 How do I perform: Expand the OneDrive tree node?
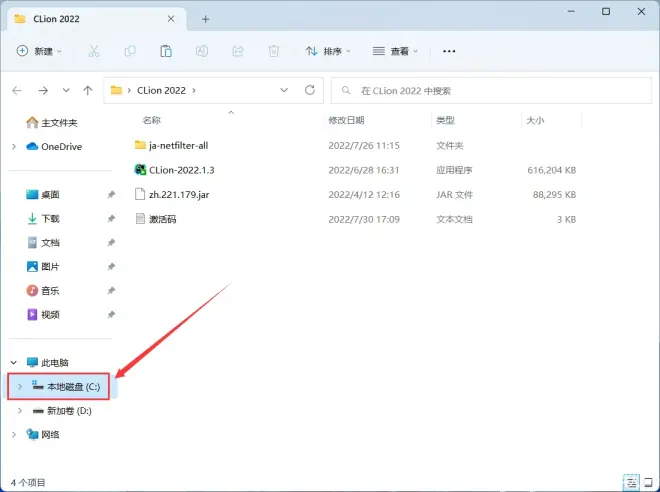pyautogui.click(x=14, y=146)
